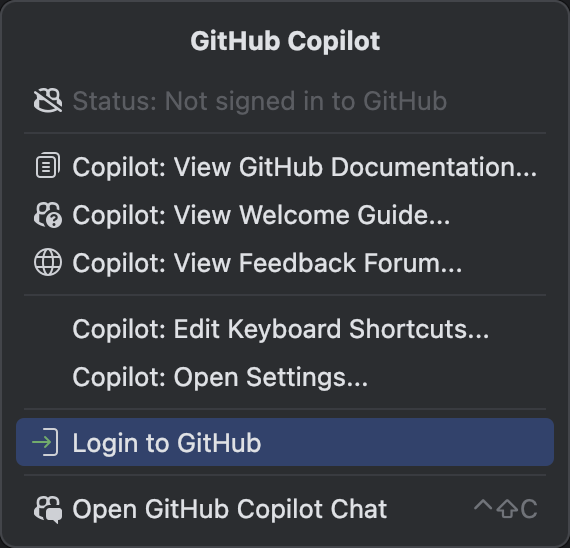Click the Copilot Welcome Guide help icon
Screen dimensions: 570x548
(x=48, y=215)
